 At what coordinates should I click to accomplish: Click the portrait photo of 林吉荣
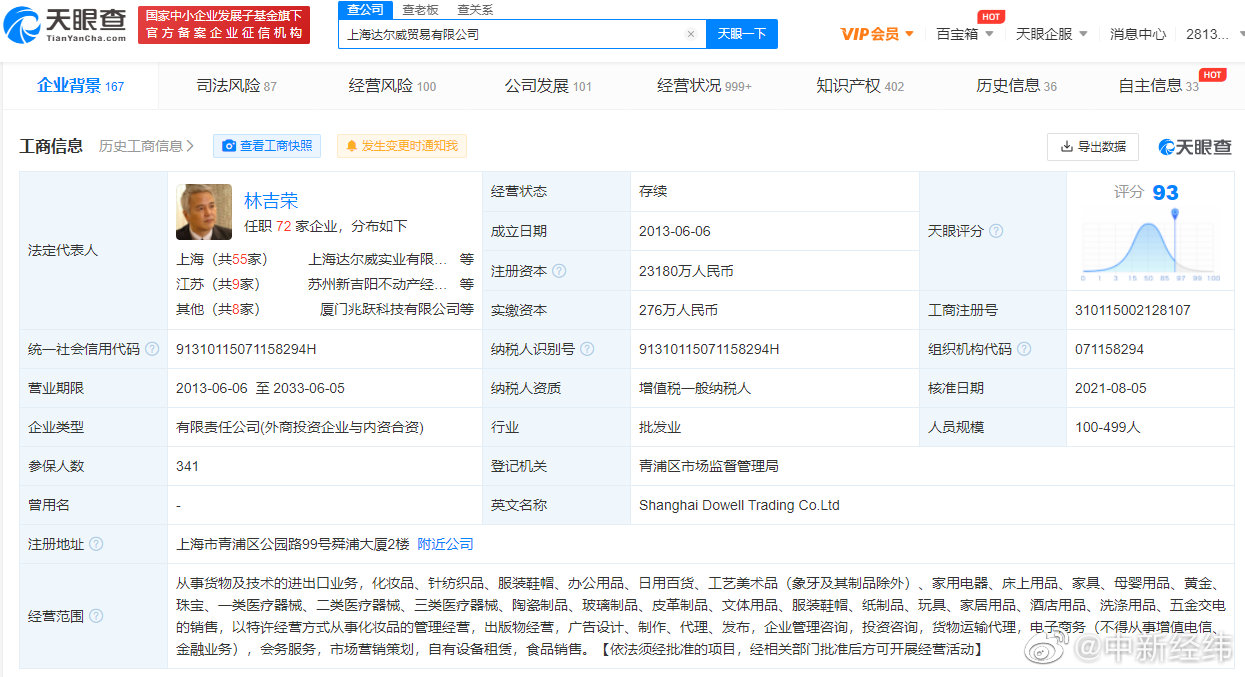click(204, 212)
